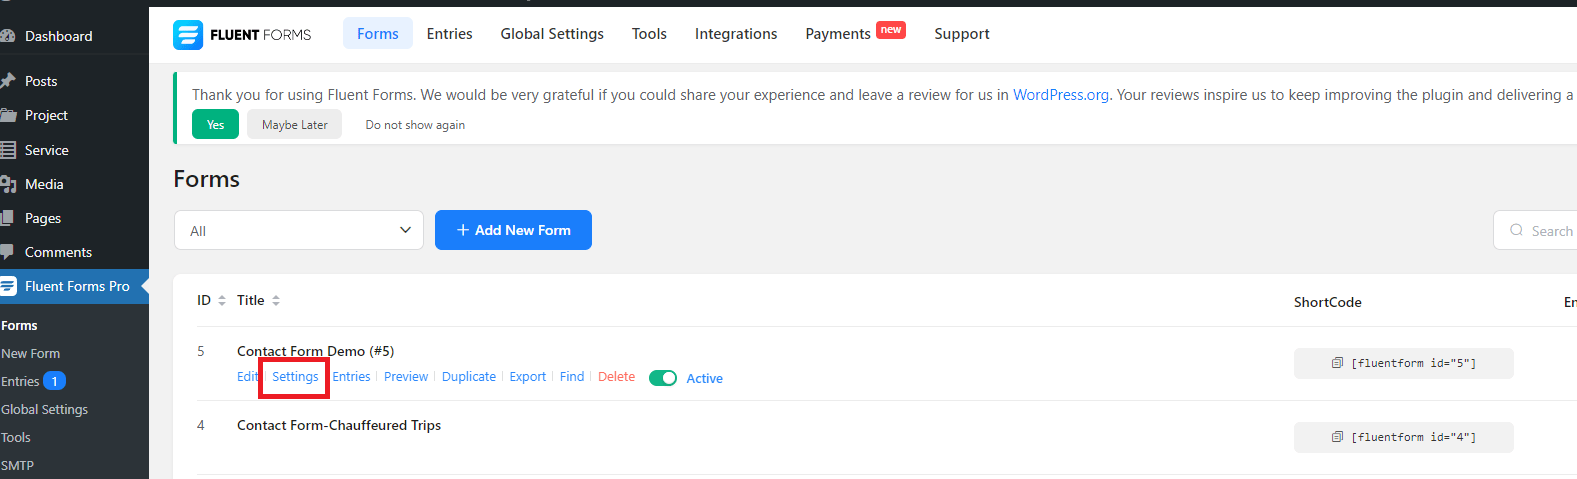Open Global Settings in the top navigation
This screenshot has height=479, width=1577.
pyautogui.click(x=552, y=33)
